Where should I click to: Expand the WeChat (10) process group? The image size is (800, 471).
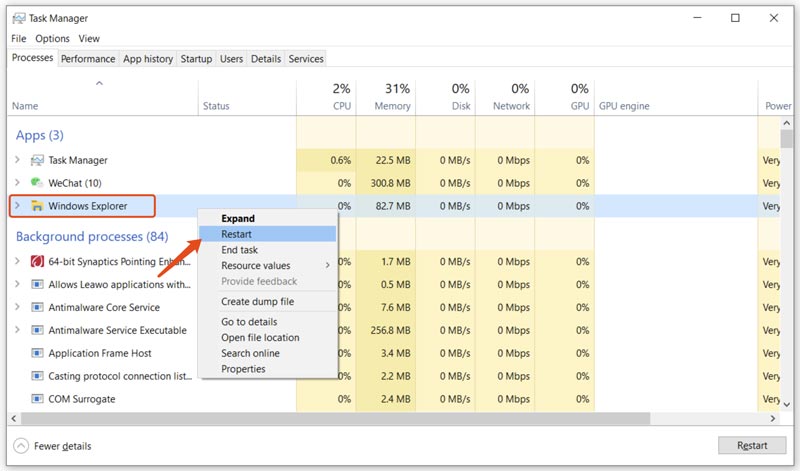pos(17,183)
